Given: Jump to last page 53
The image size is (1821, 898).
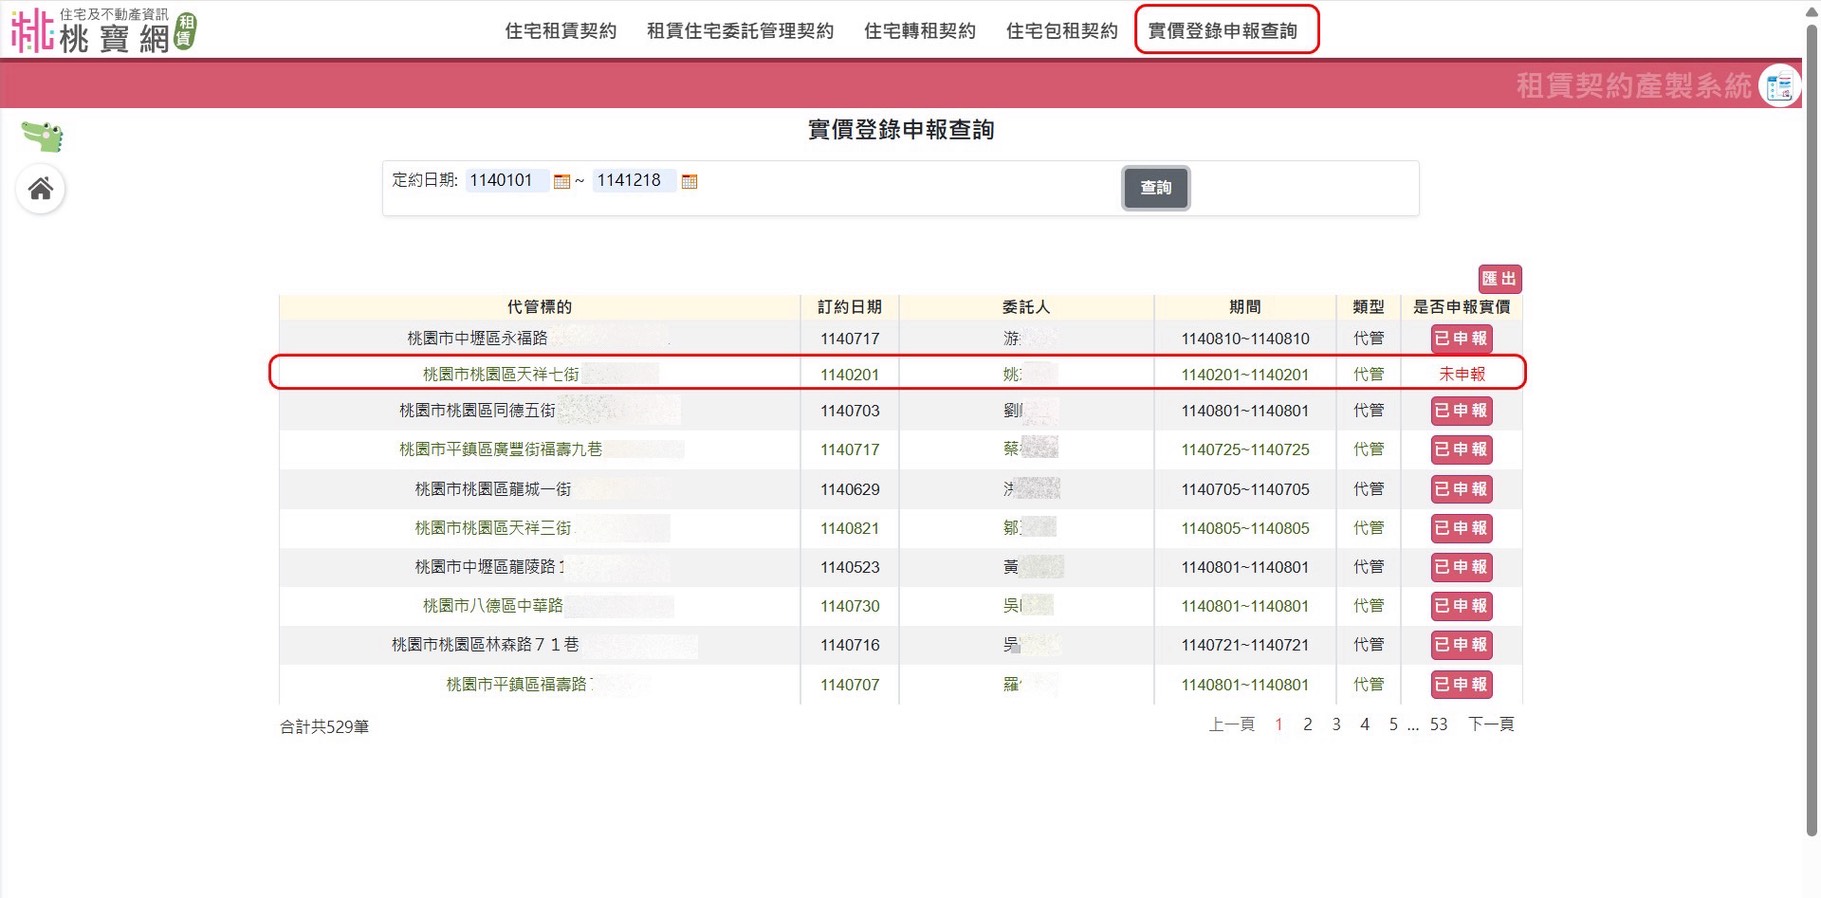Looking at the screenshot, I should click(1438, 725).
